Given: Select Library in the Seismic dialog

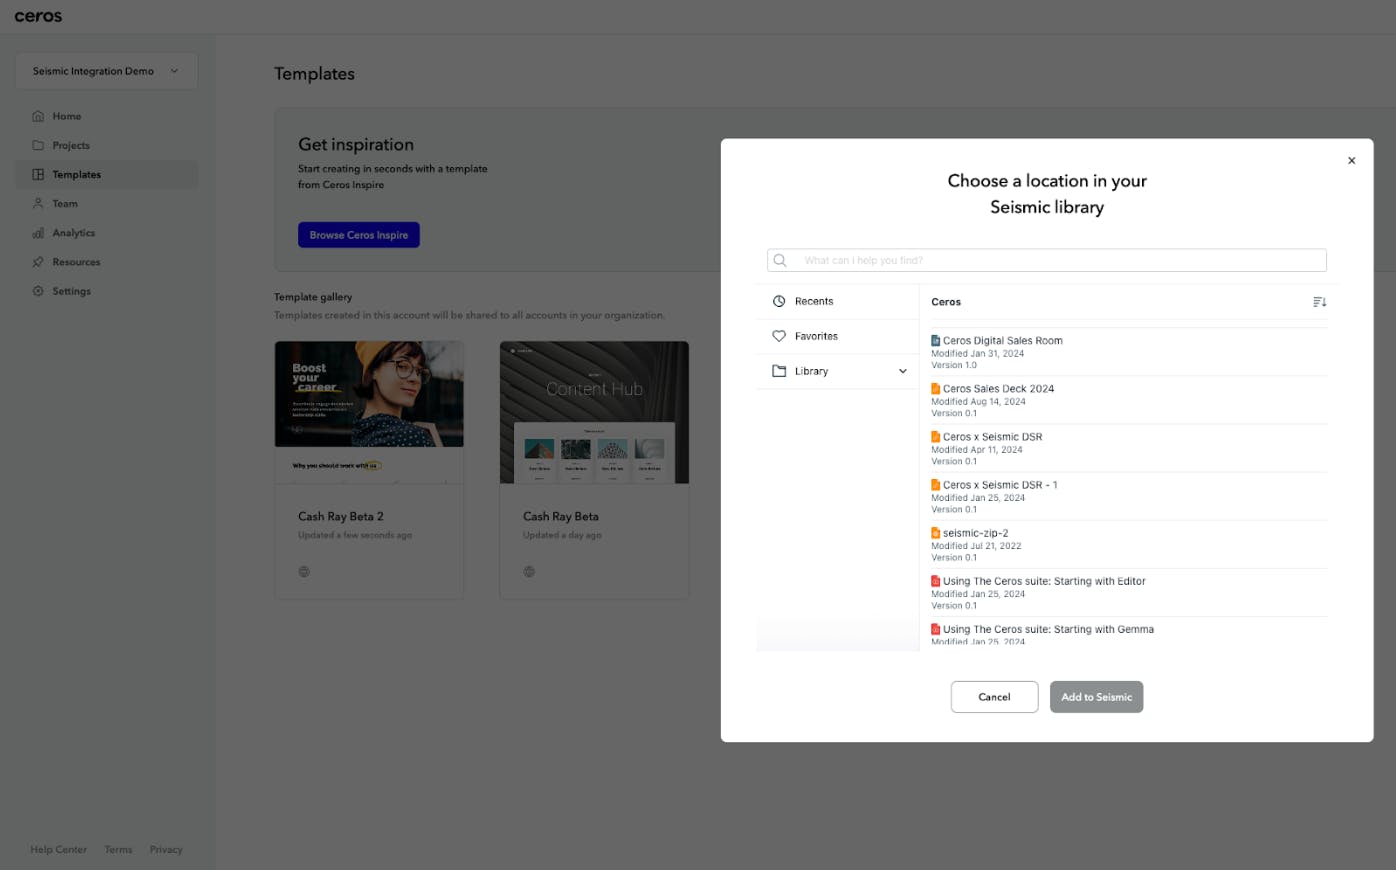Looking at the screenshot, I should (x=837, y=371).
